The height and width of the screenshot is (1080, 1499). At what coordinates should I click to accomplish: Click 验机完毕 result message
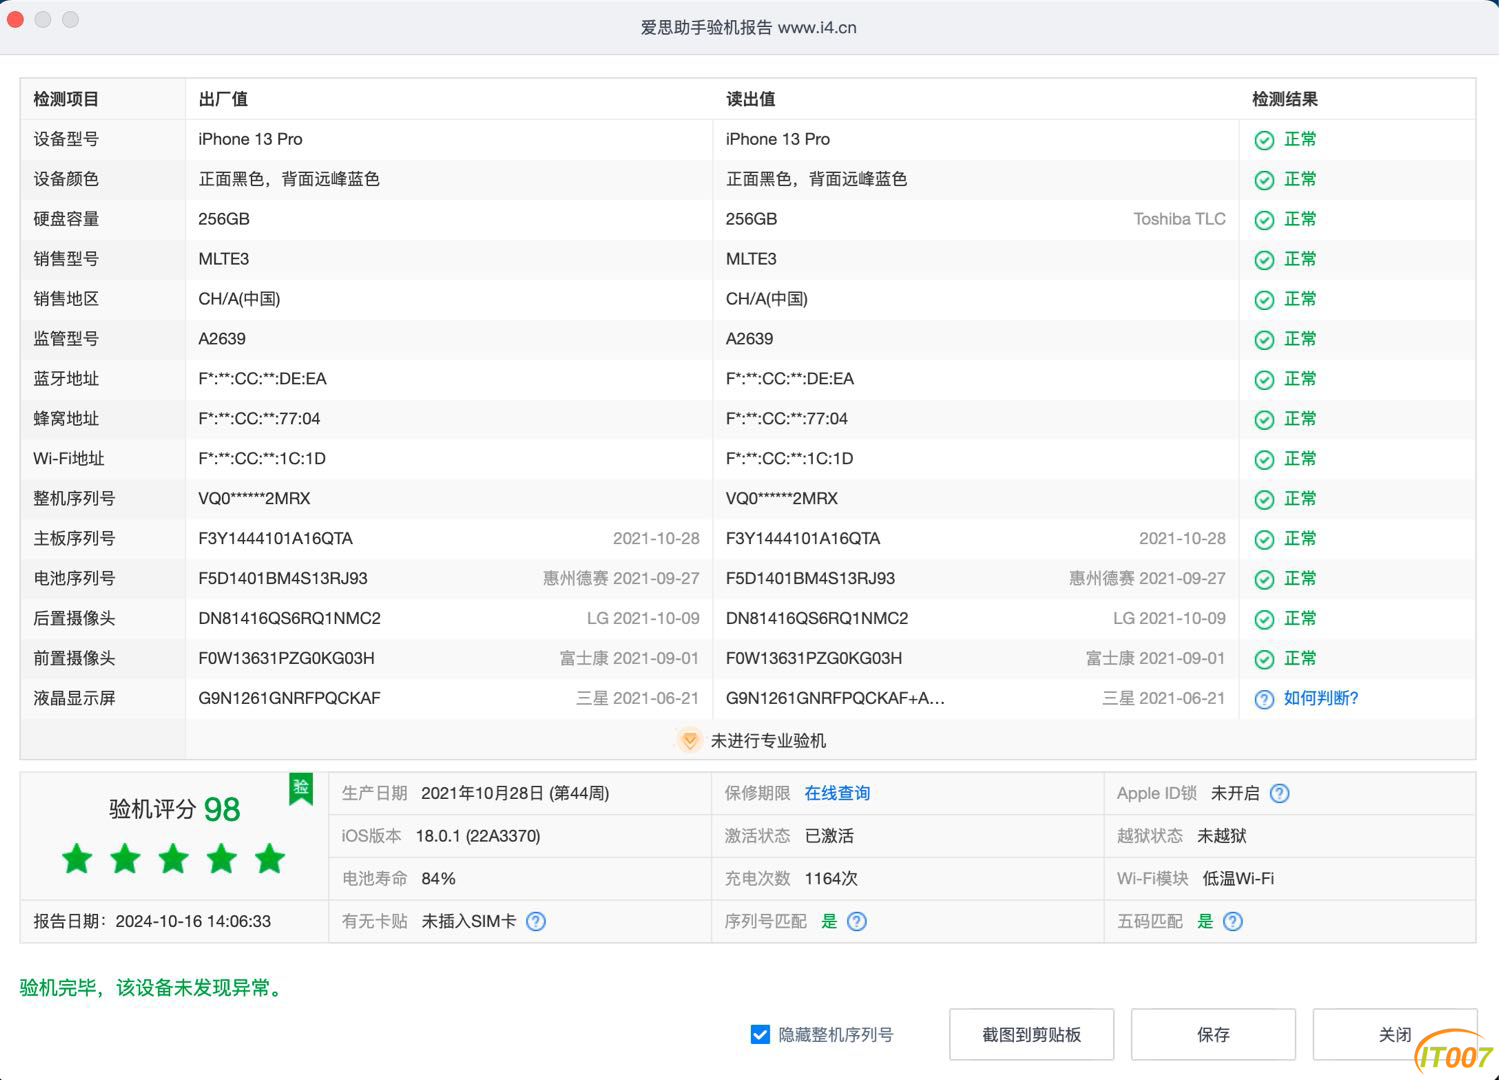[x=154, y=988]
